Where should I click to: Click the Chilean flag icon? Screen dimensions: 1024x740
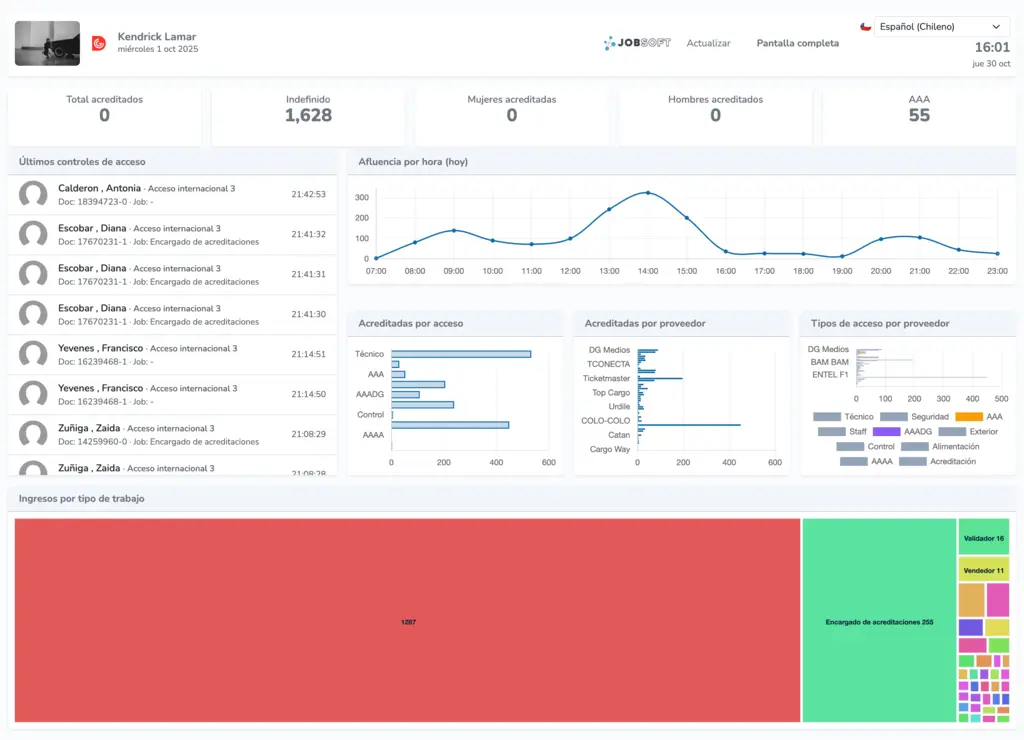pyautogui.click(x=866, y=26)
